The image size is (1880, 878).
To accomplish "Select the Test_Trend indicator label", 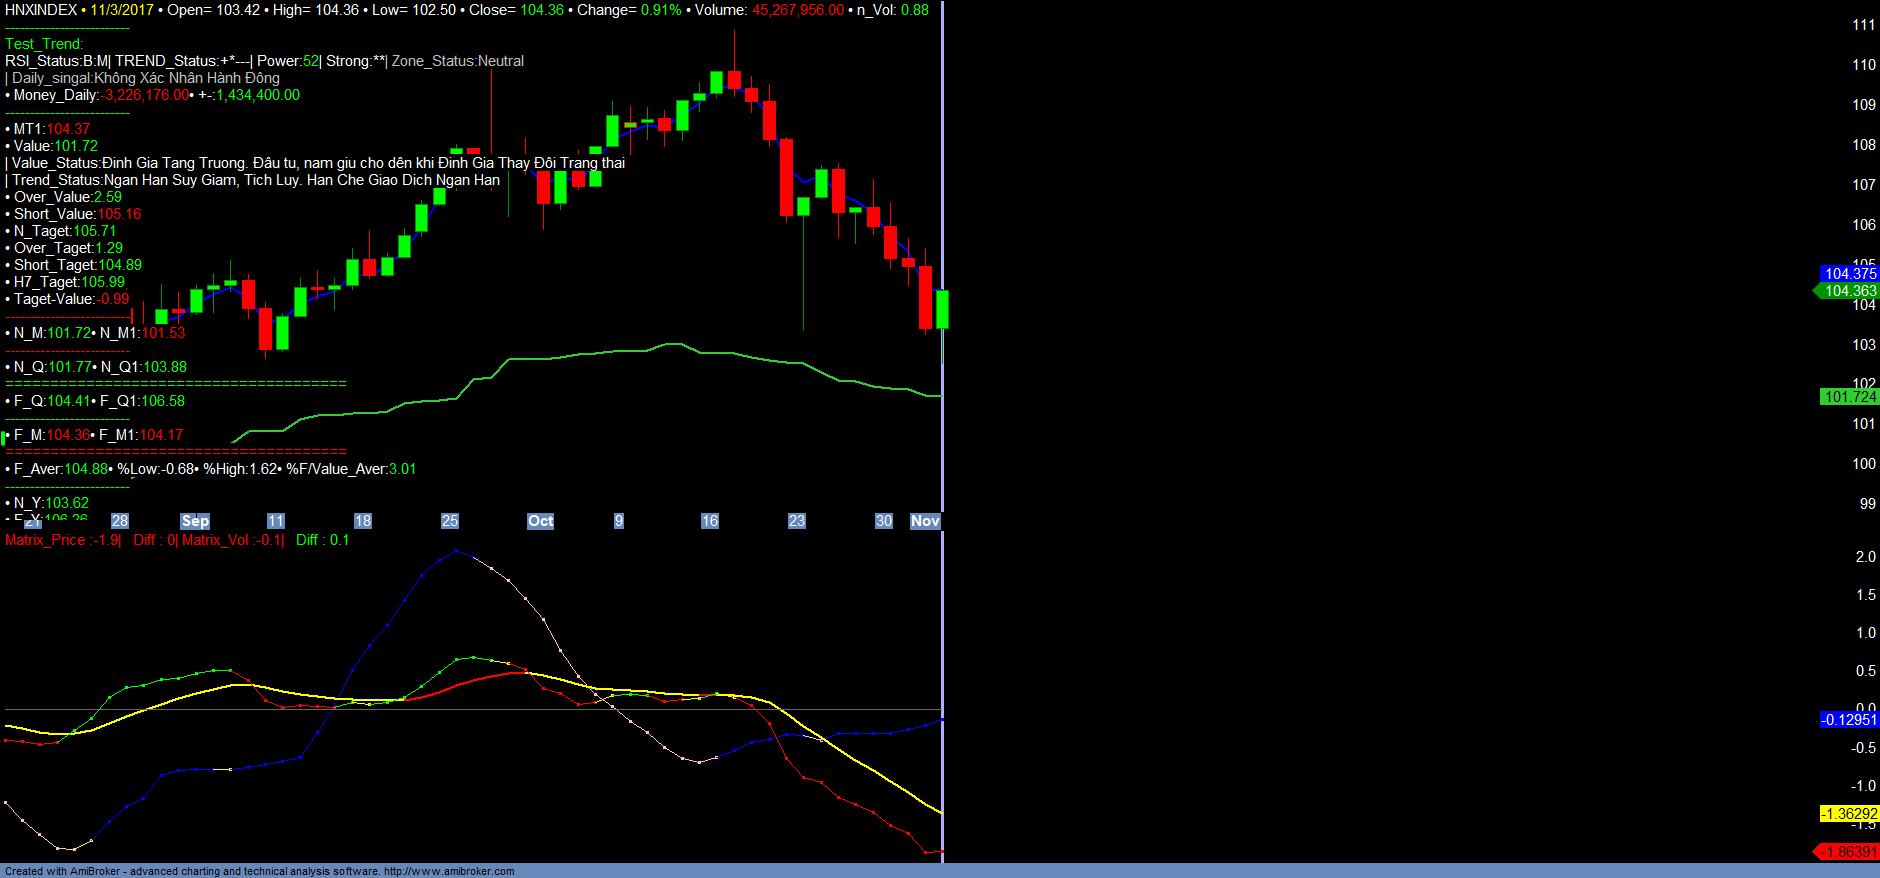I will click(44, 44).
